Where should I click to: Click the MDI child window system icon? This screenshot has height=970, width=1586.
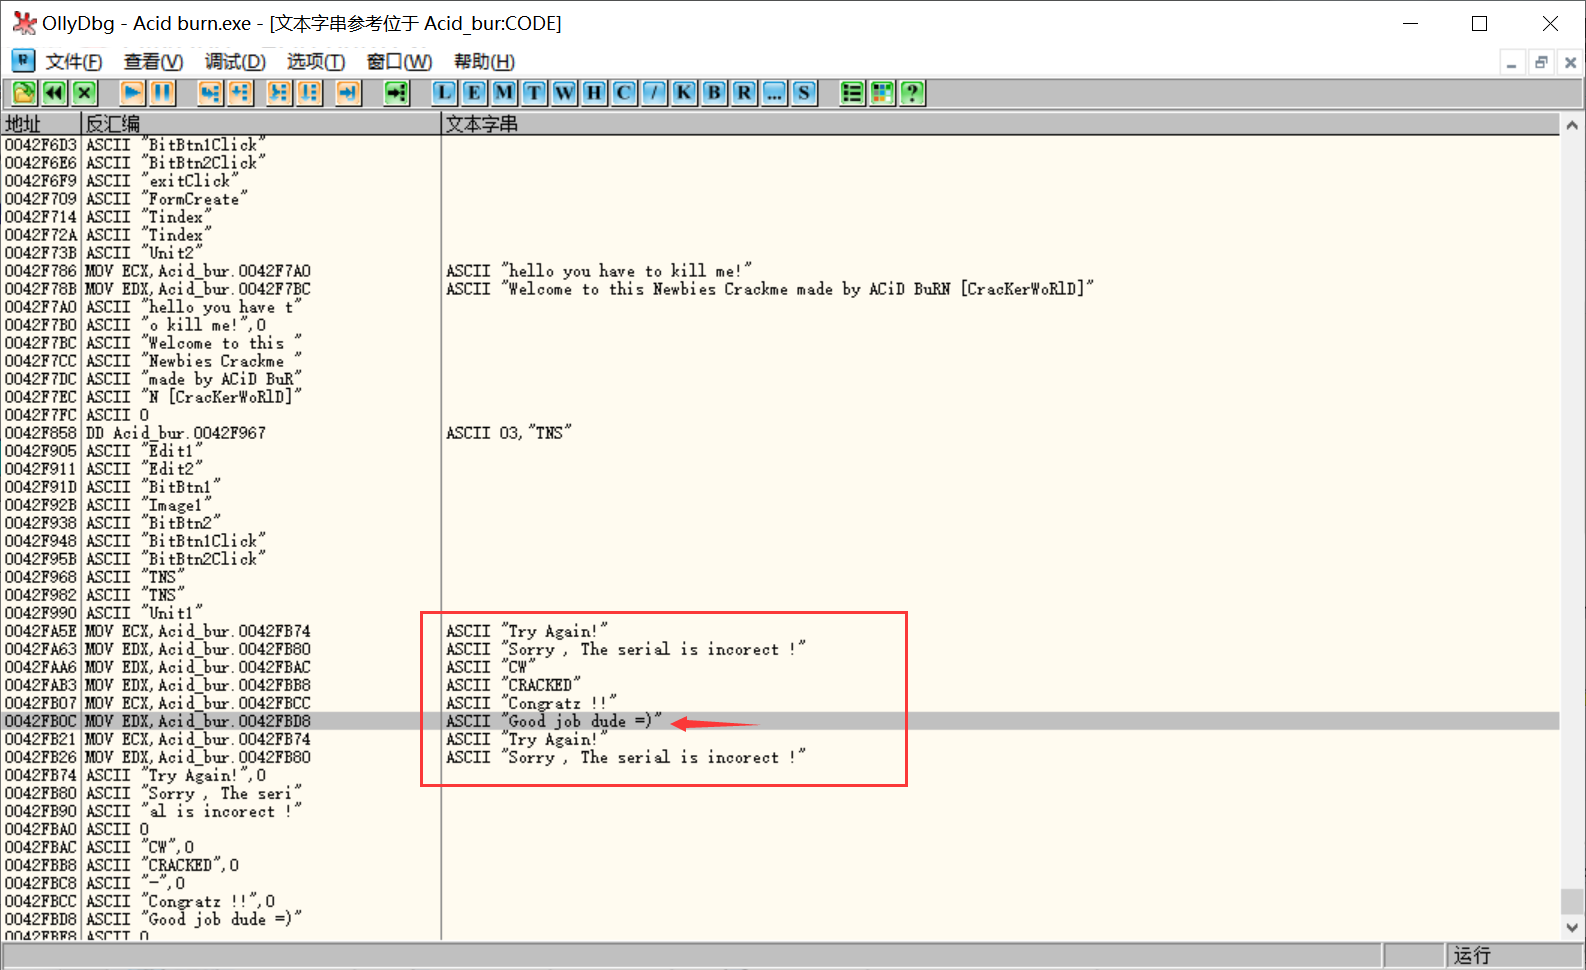click(23, 61)
